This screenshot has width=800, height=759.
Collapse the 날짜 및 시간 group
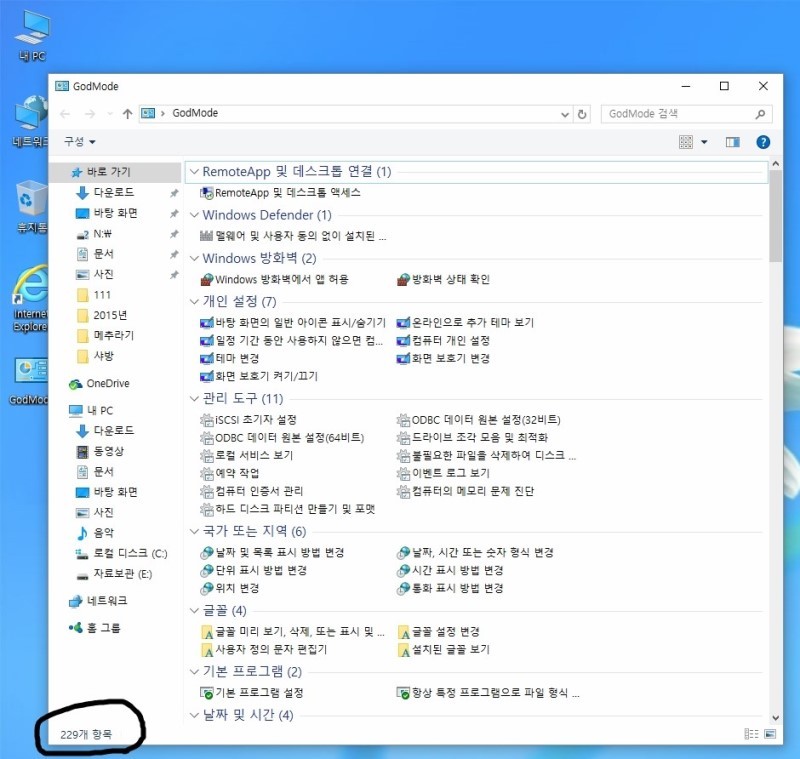[194, 715]
